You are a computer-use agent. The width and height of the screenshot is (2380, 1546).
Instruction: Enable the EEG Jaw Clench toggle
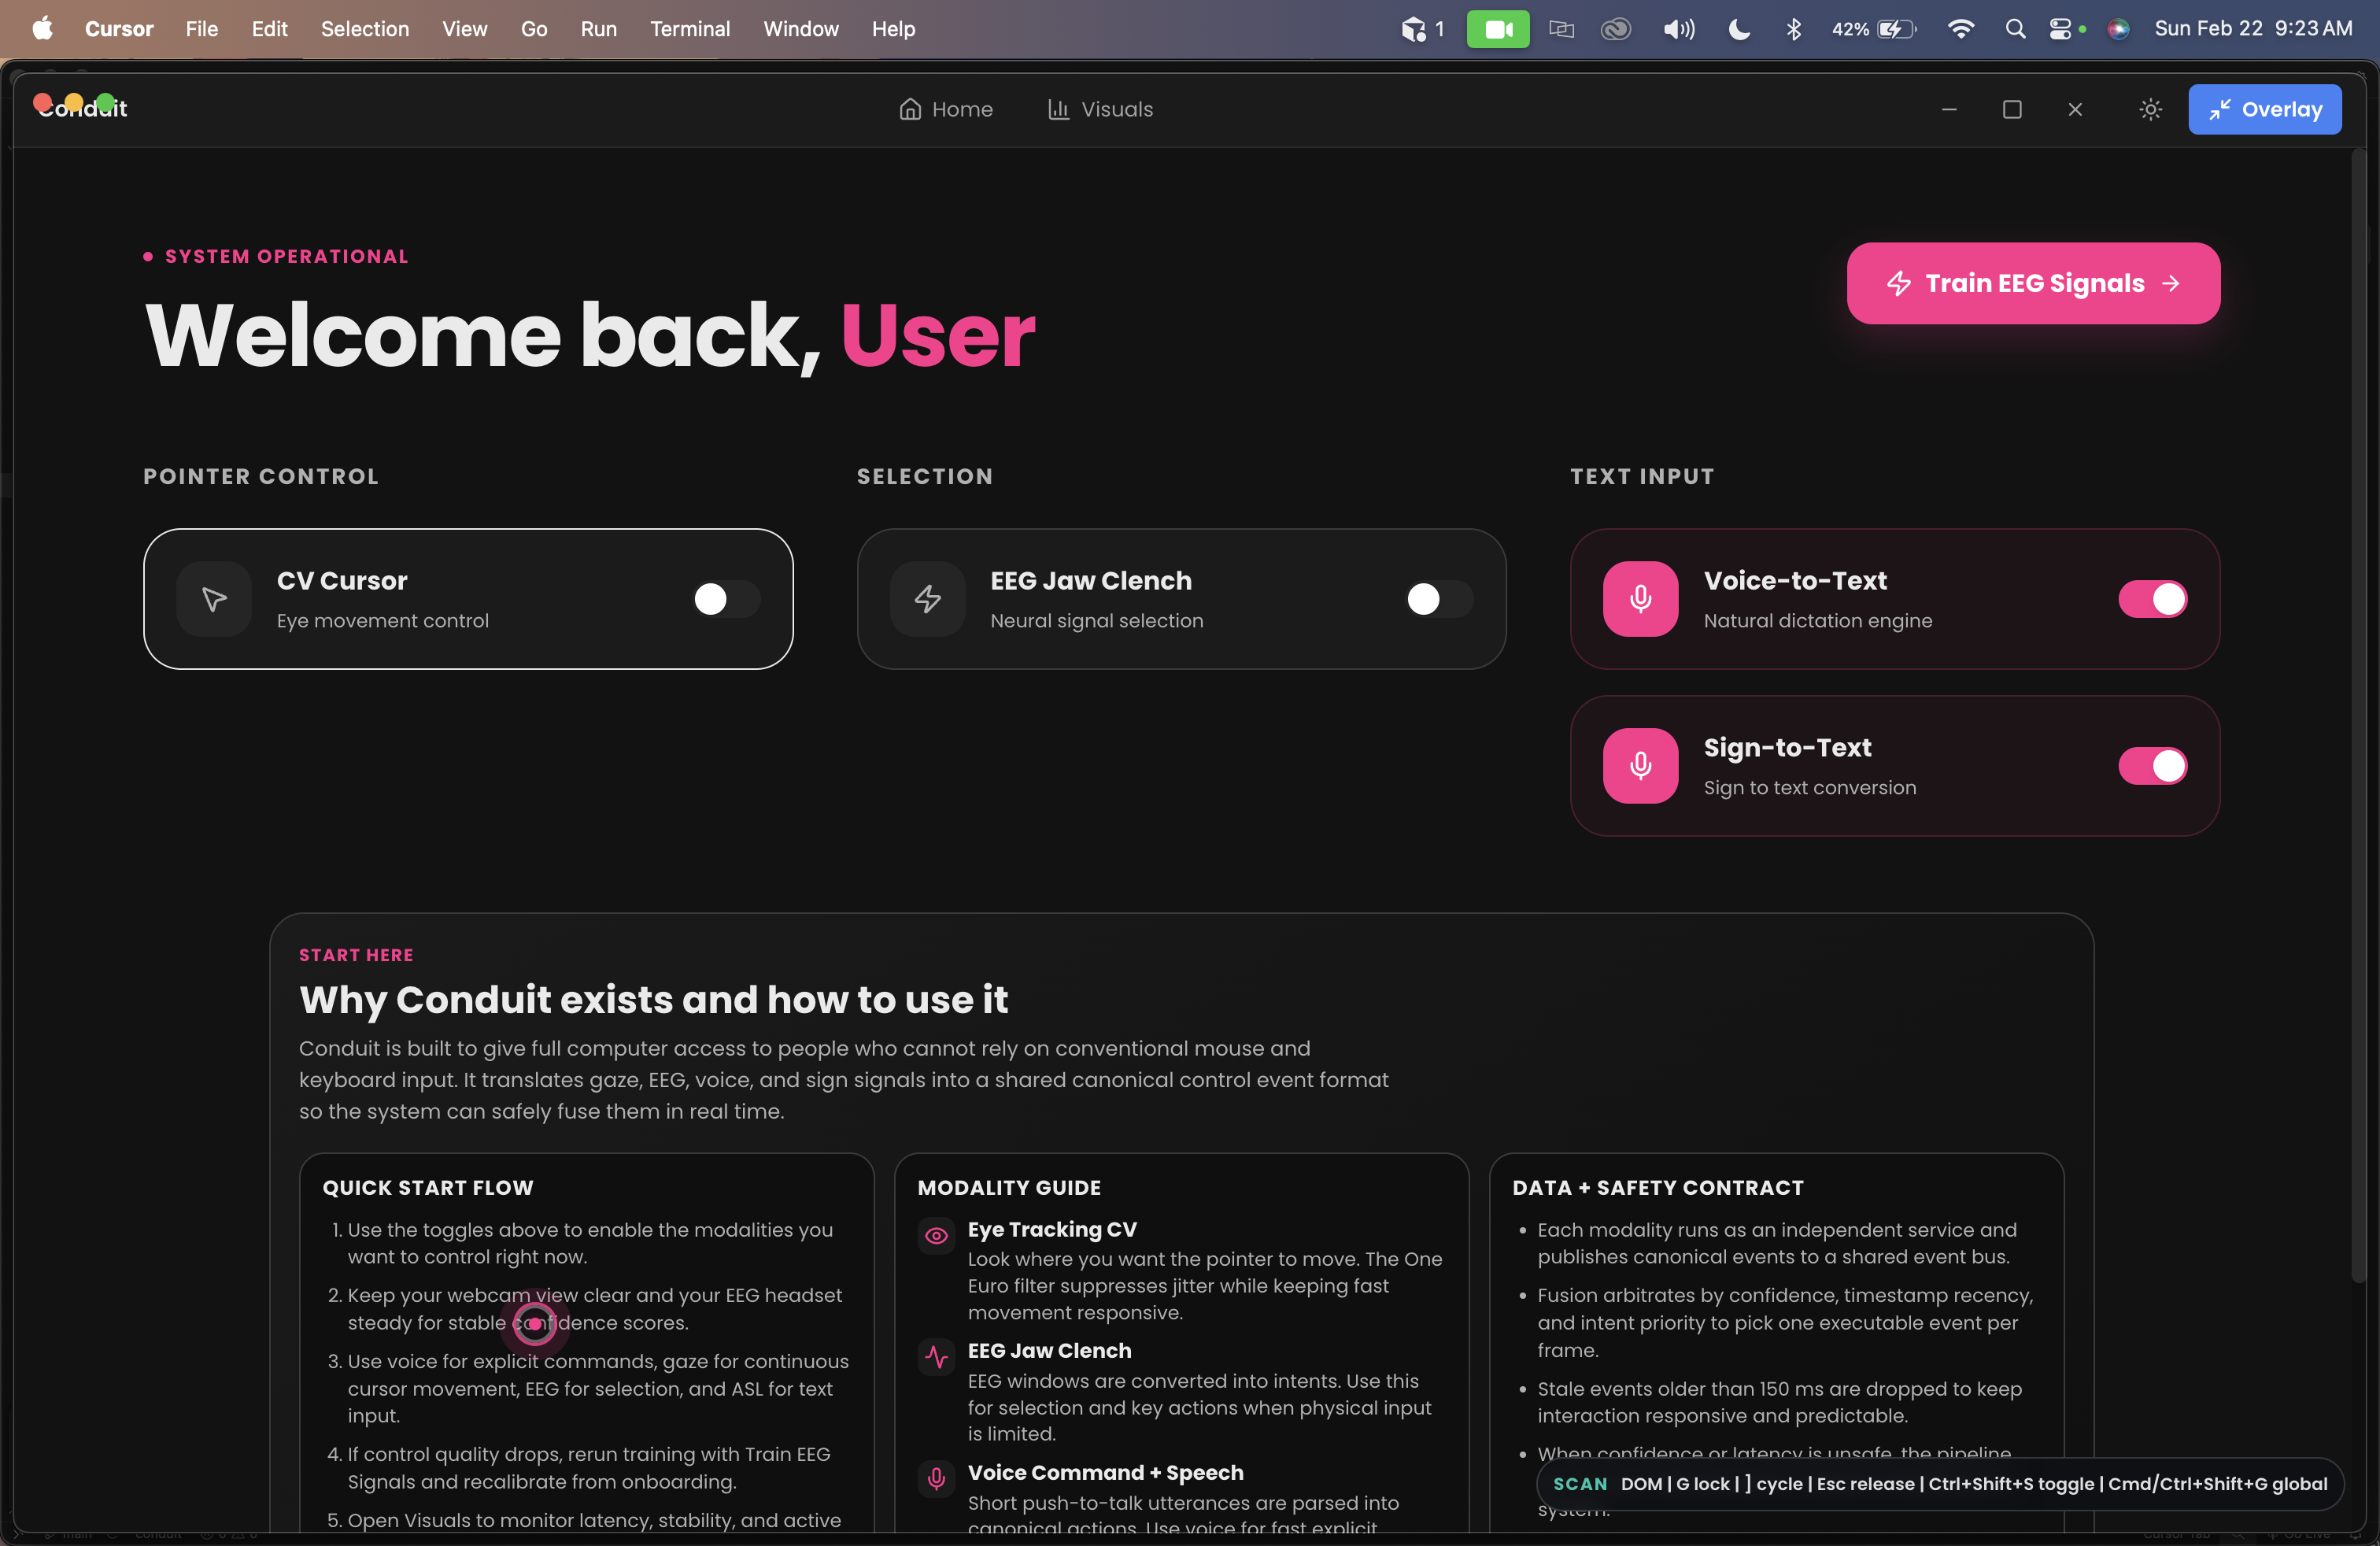[x=1439, y=599]
